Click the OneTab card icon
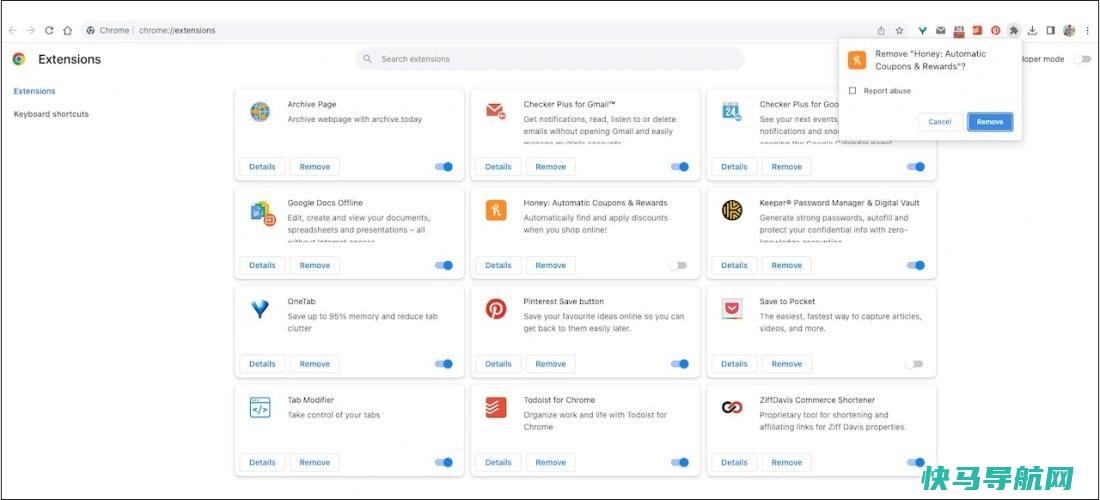The width and height of the screenshot is (1100, 500). (x=260, y=309)
